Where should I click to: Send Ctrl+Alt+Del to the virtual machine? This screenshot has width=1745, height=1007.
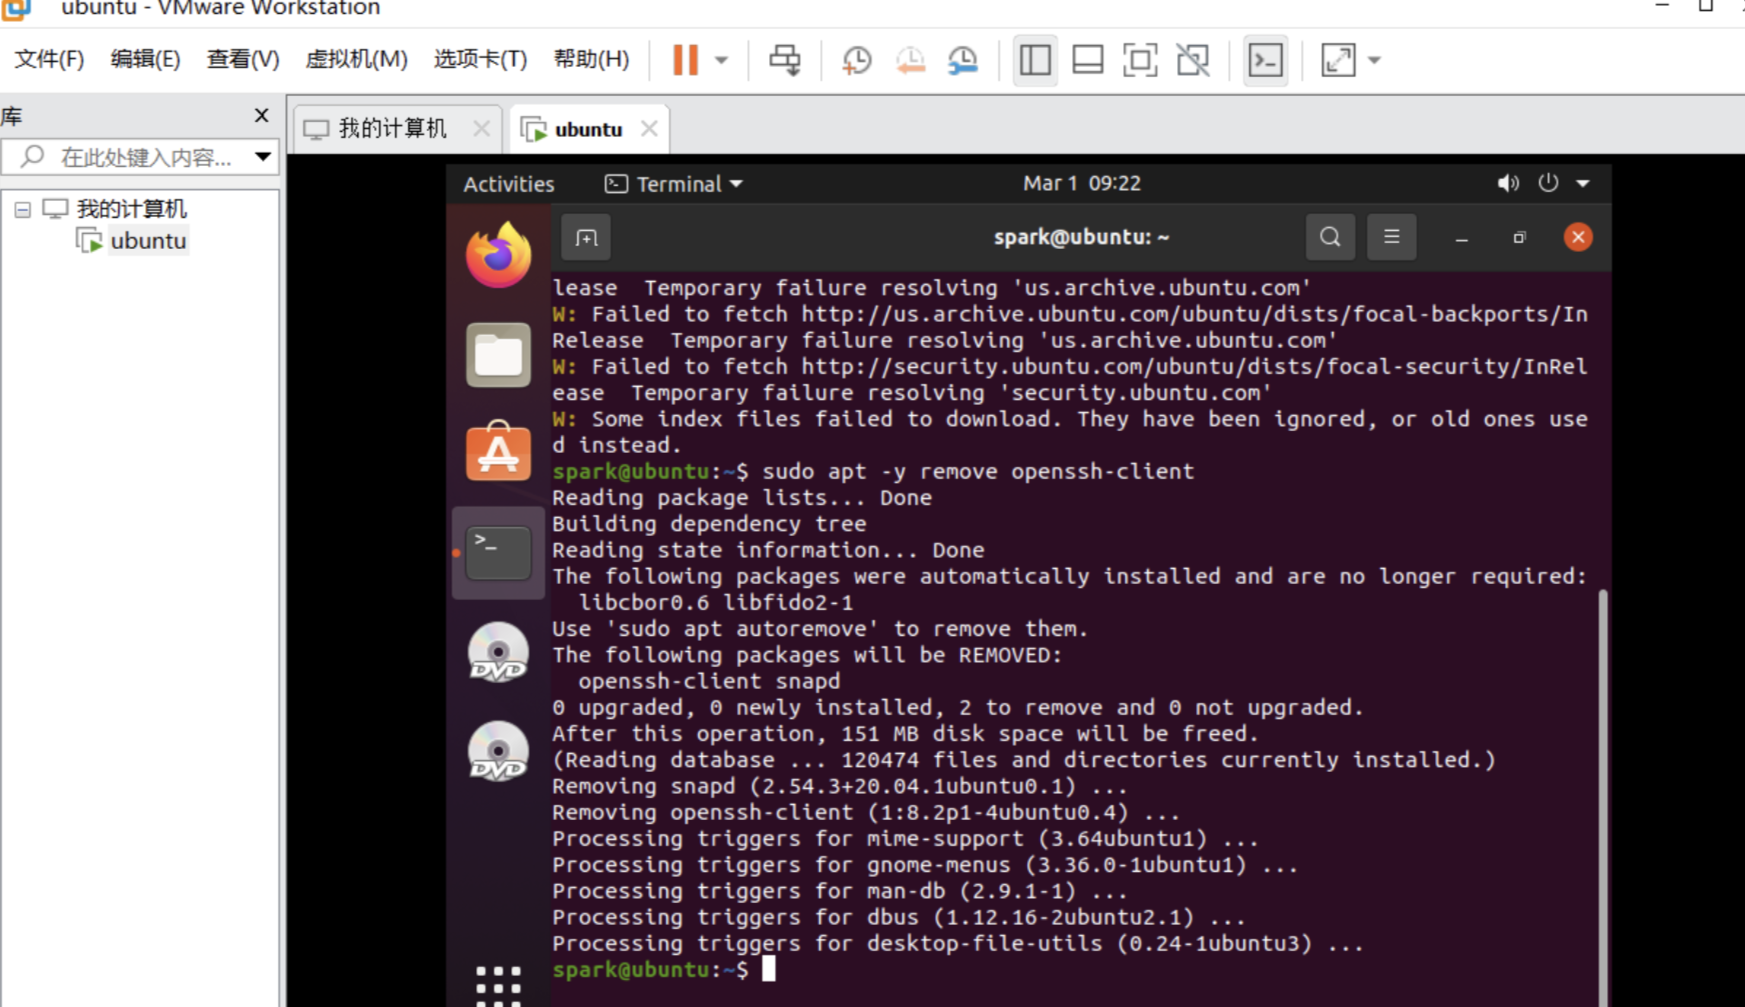786,60
